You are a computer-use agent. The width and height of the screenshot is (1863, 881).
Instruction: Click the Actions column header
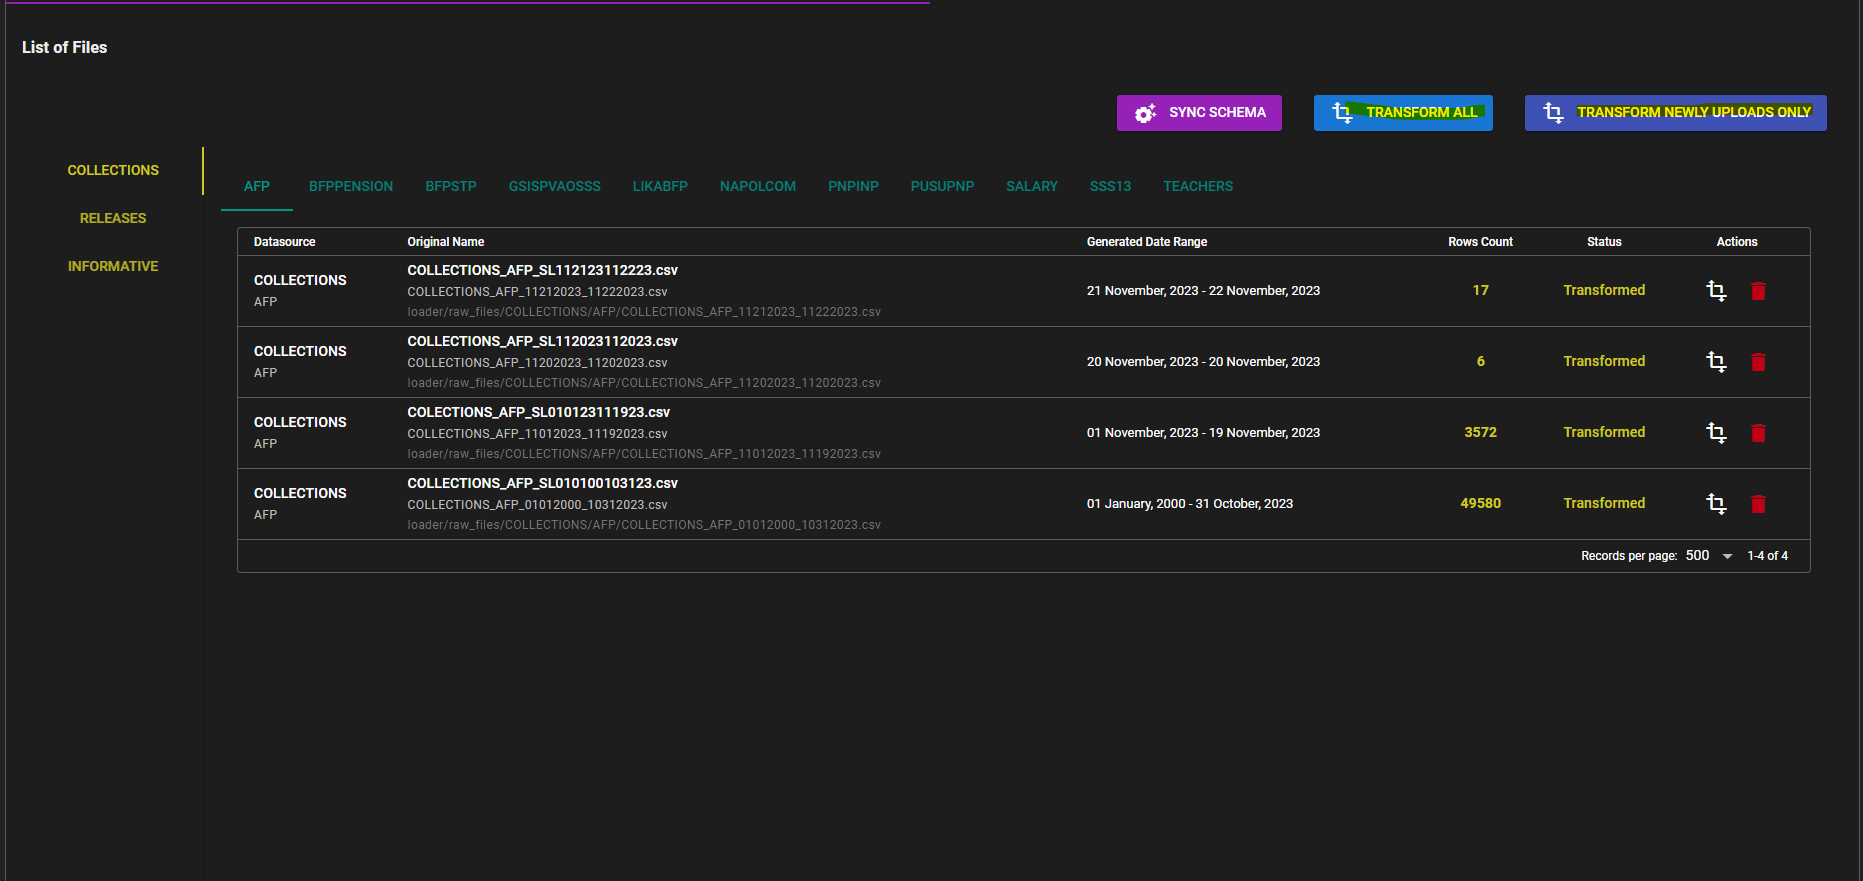1737,242
